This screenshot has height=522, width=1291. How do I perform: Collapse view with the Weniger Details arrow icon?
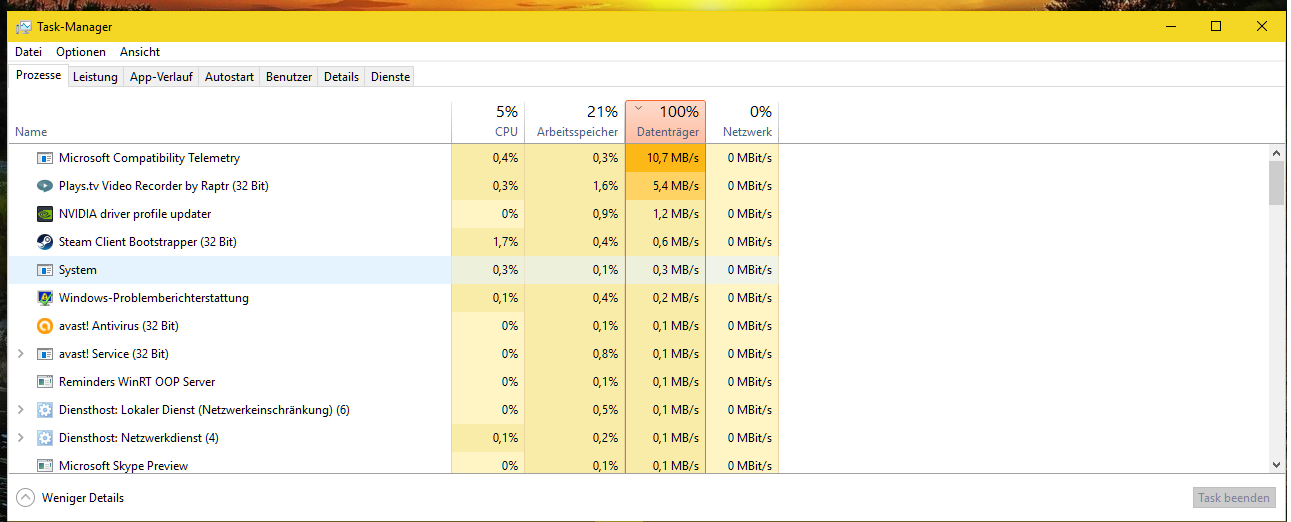point(26,497)
